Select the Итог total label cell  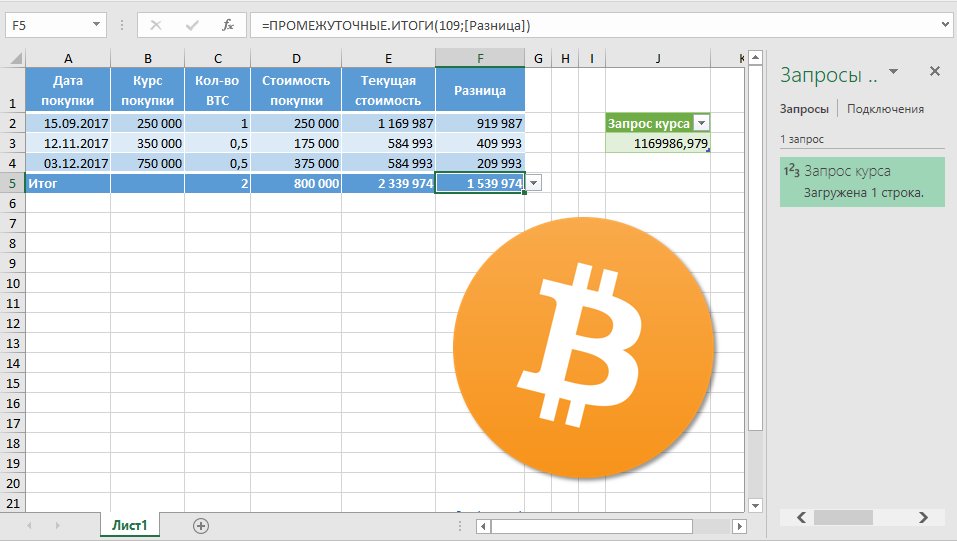point(68,183)
